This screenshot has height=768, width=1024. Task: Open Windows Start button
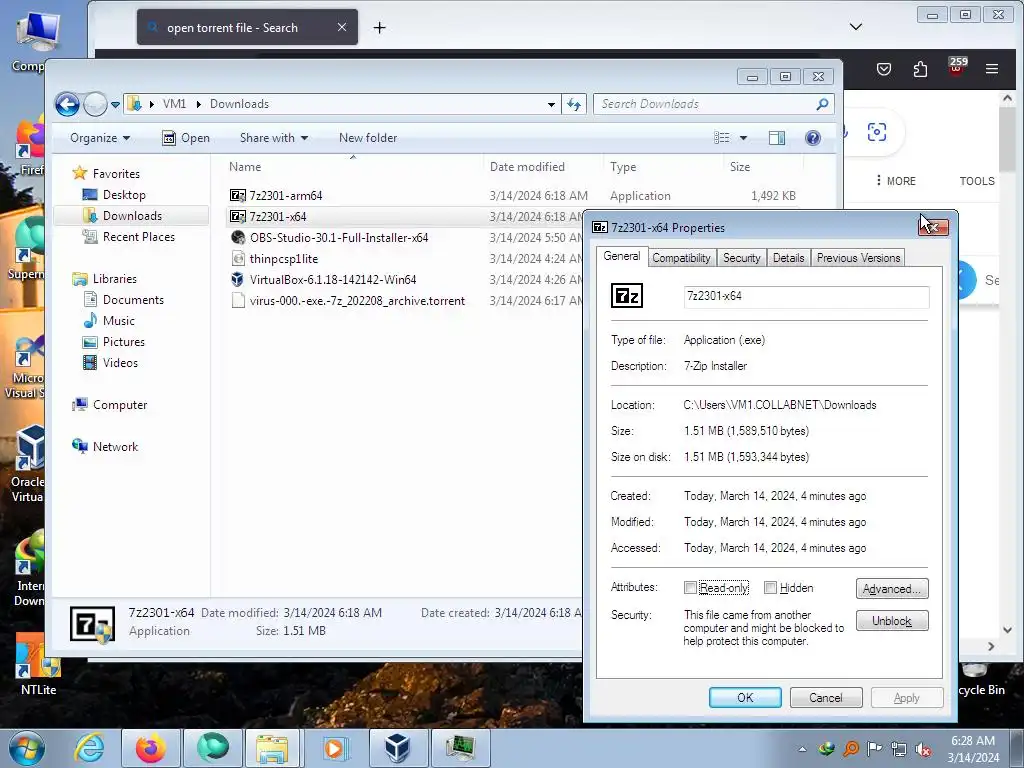click(27, 748)
